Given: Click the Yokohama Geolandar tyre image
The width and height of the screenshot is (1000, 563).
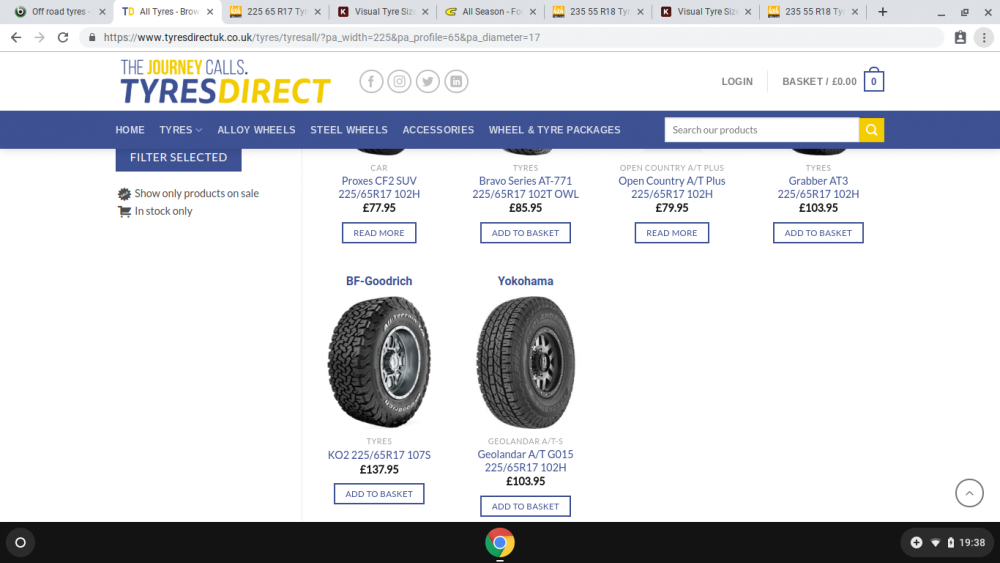Looking at the screenshot, I should (526, 362).
